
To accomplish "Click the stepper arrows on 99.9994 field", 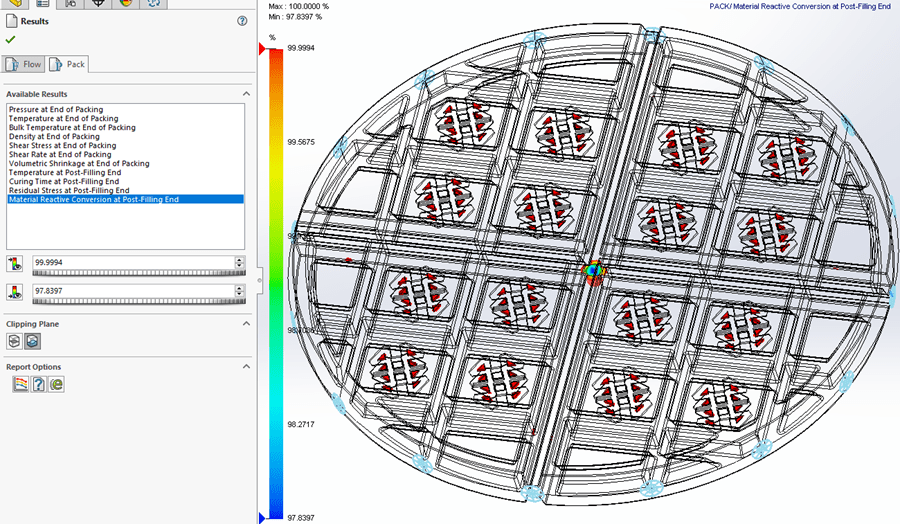I will pyautogui.click(x=239, y=262).
